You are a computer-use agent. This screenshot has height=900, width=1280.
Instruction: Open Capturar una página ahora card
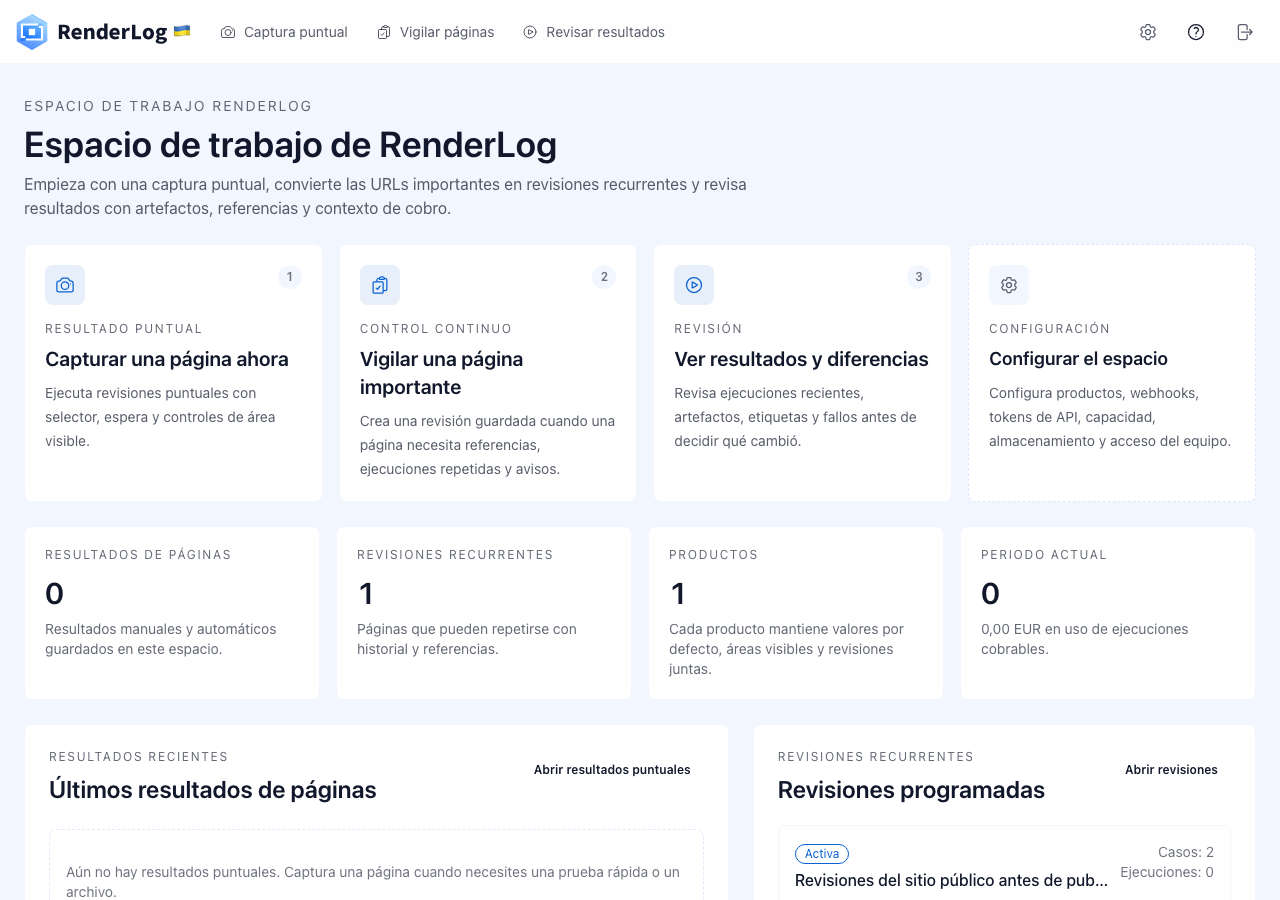[x=173, y=373]
